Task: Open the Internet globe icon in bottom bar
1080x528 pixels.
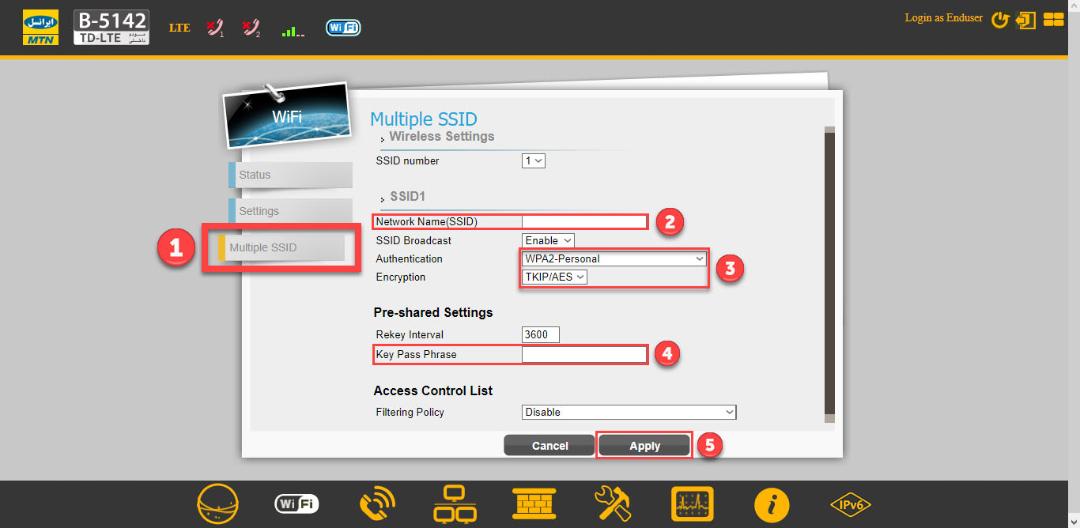Action: pos(218,505)
